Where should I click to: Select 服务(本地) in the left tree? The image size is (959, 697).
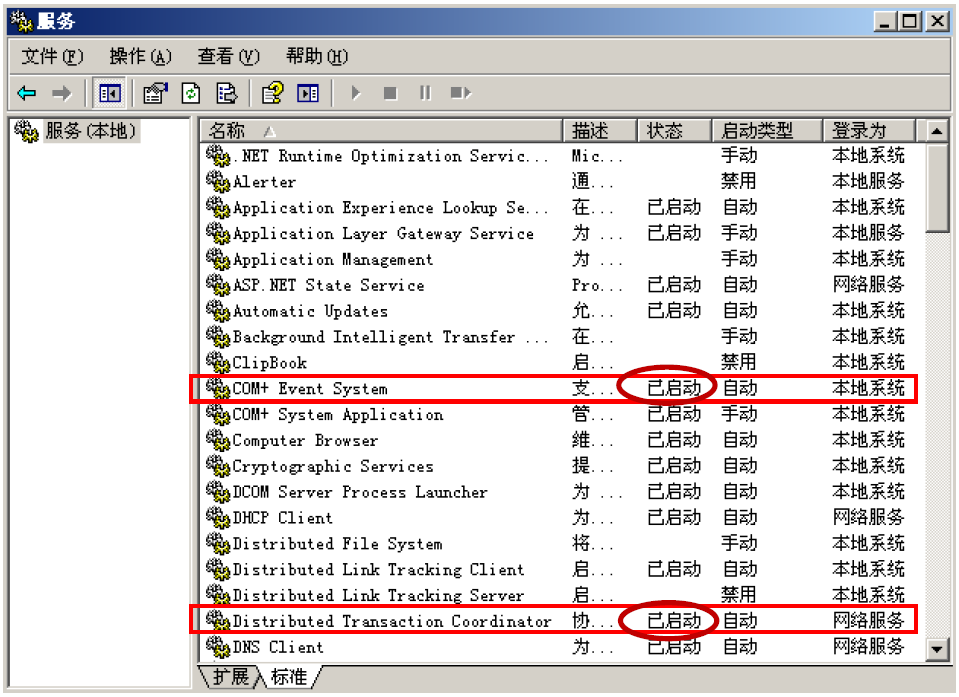tap(89, 131)
